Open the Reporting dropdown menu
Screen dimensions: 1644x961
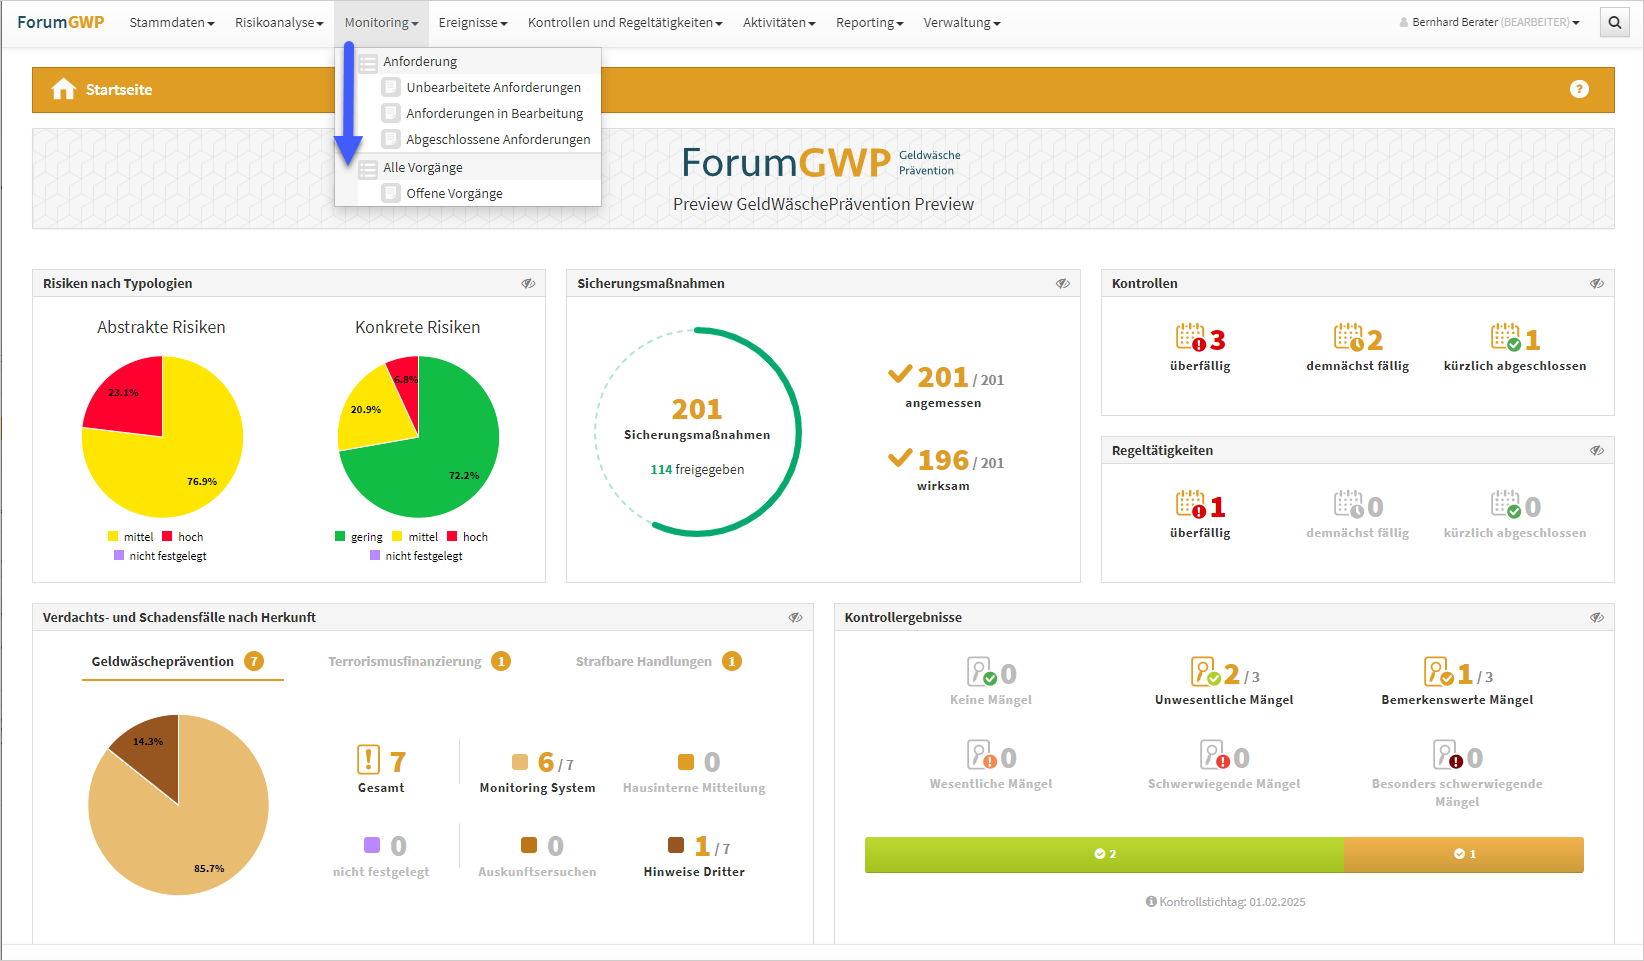pos(869,23)
